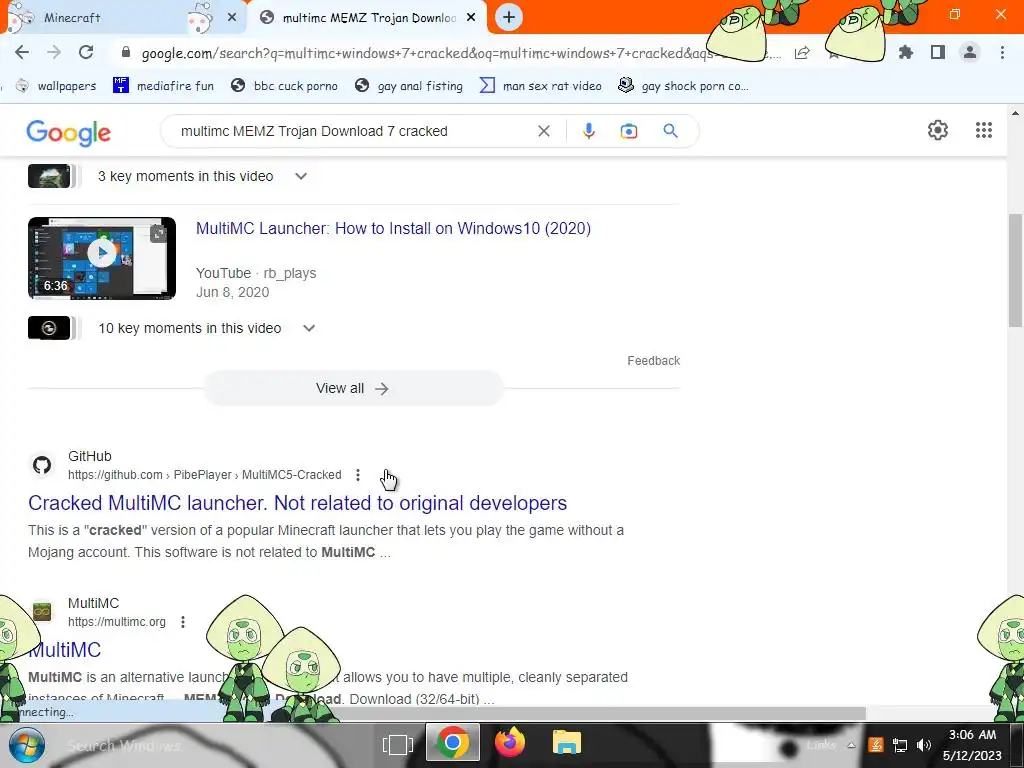
Task: Clear the Google search box text
Action: (543, 131)
